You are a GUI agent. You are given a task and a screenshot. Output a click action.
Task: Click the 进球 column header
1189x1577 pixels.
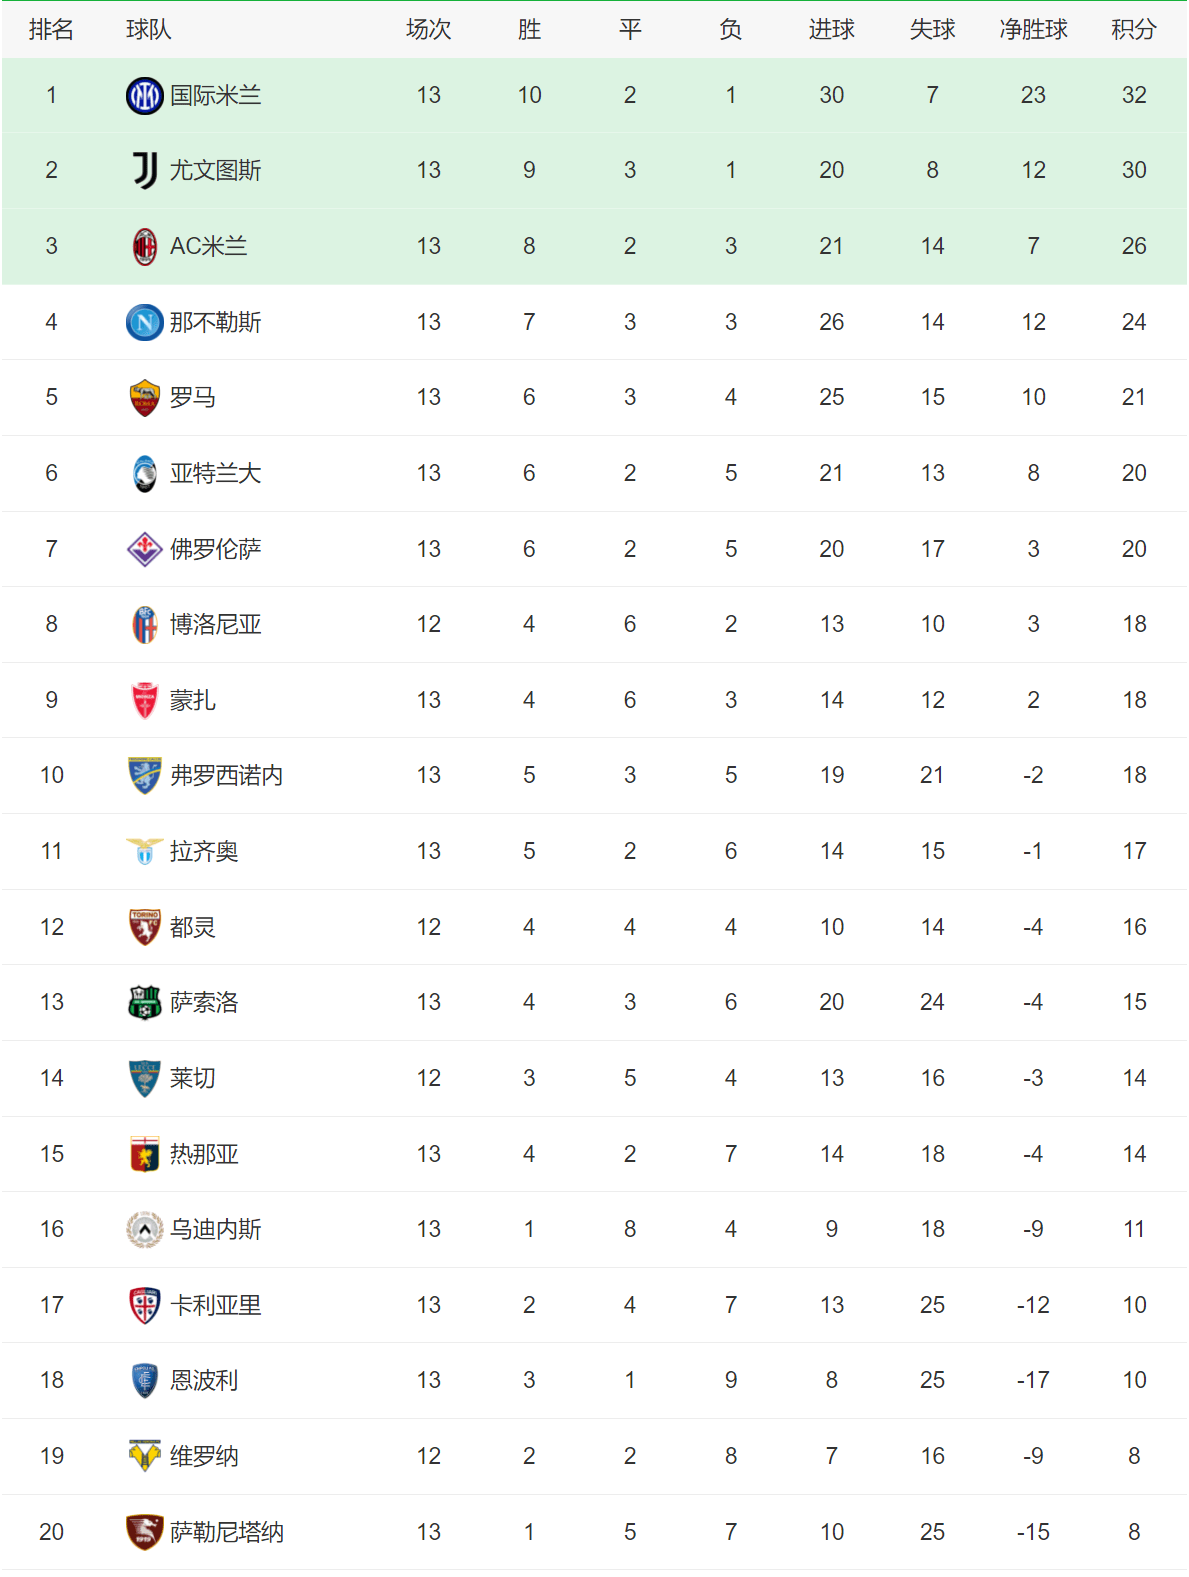coord(831,30)
